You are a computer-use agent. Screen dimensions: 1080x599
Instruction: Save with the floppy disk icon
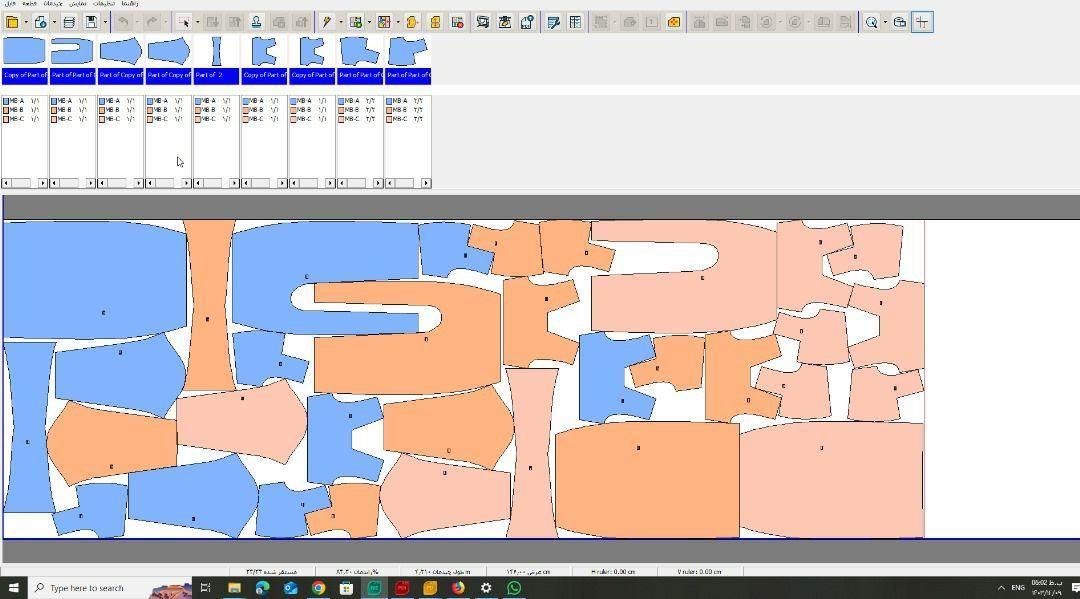91,22
